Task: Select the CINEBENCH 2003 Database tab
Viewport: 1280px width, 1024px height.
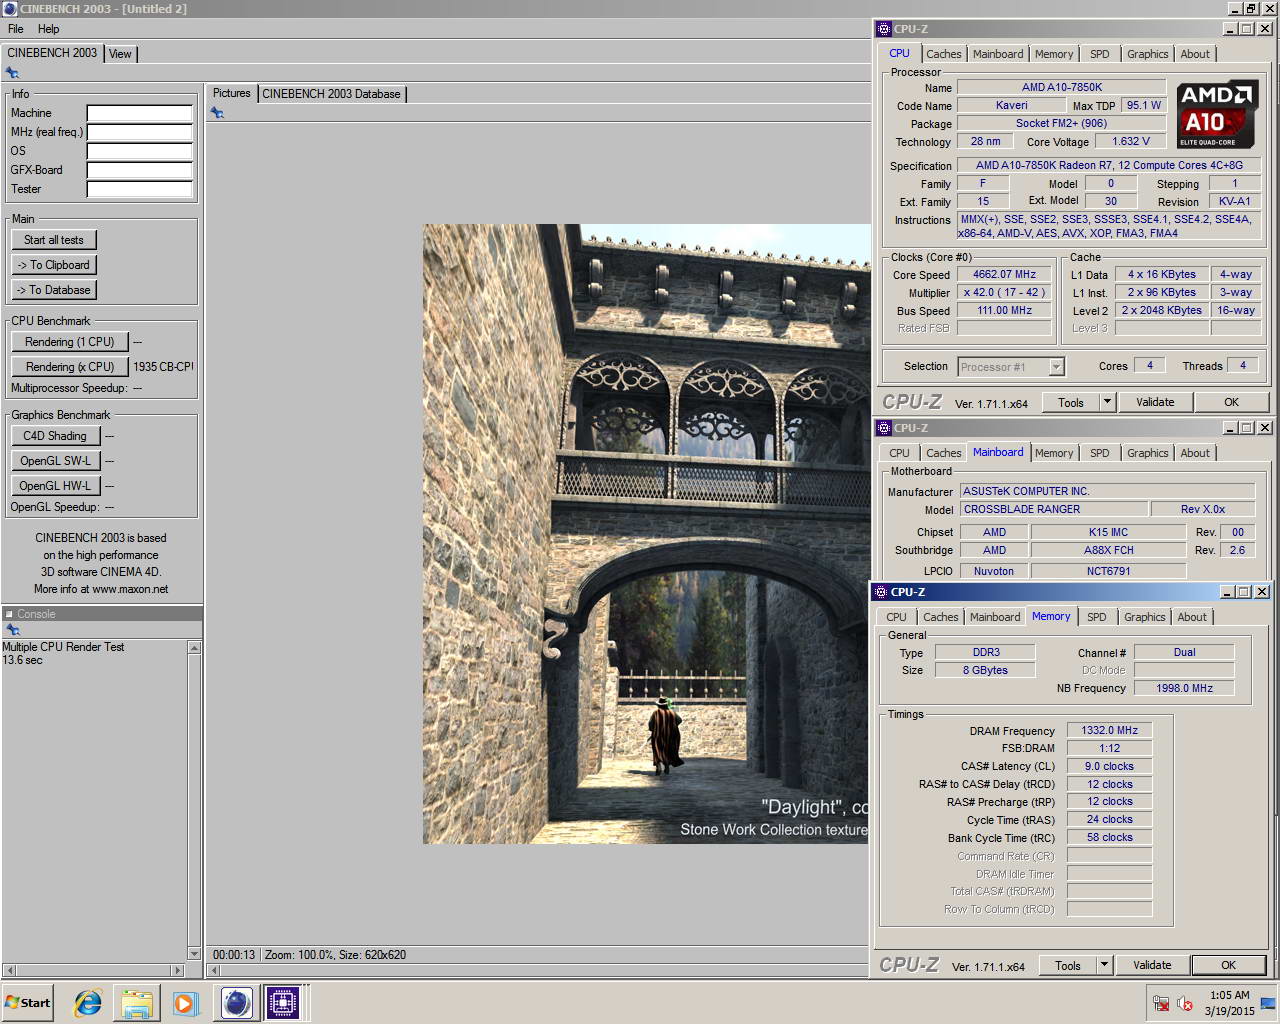Action: click(331, 94)
